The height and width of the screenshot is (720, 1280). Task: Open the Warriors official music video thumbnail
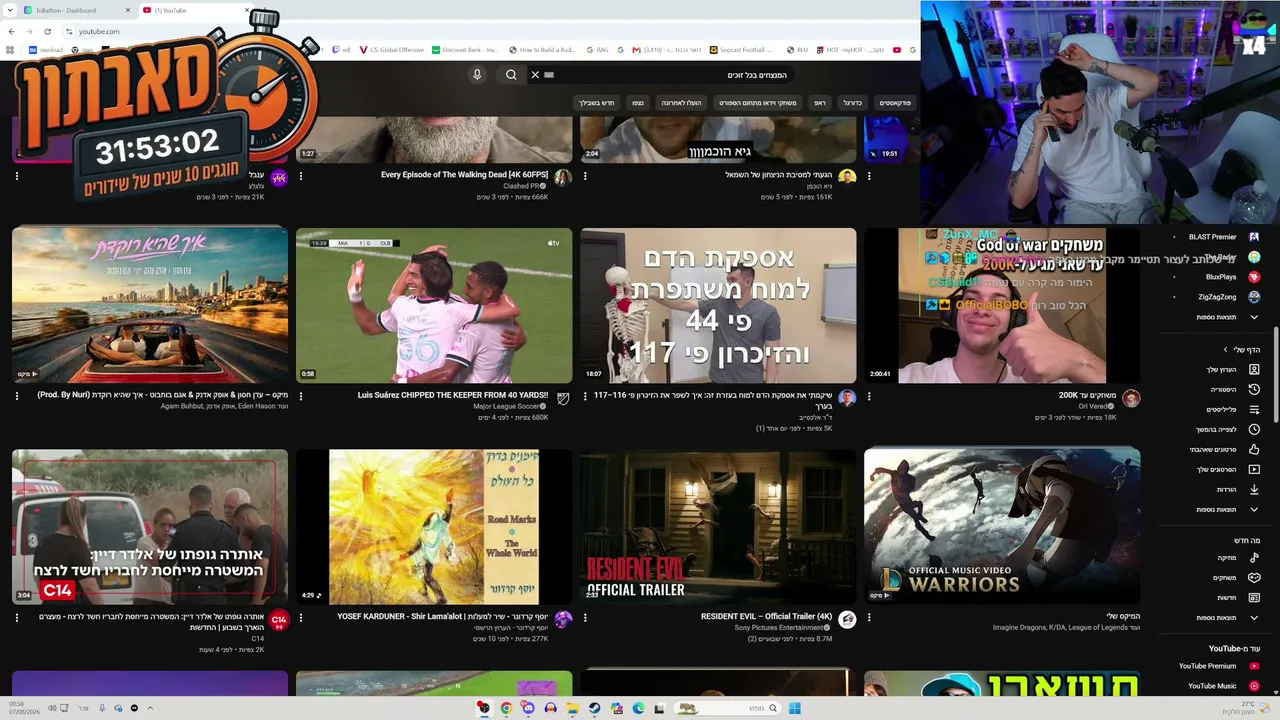(x=1002, y=527)
